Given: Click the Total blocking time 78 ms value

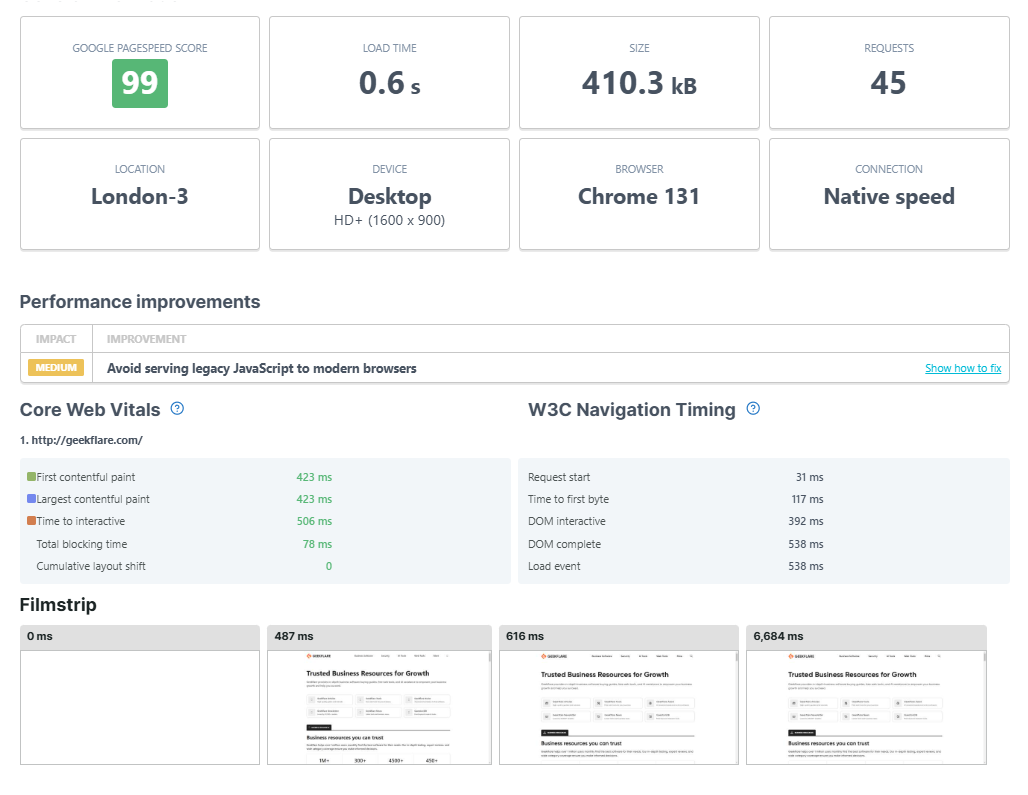Looking at the screenshot, I should (x=317, y=544).
